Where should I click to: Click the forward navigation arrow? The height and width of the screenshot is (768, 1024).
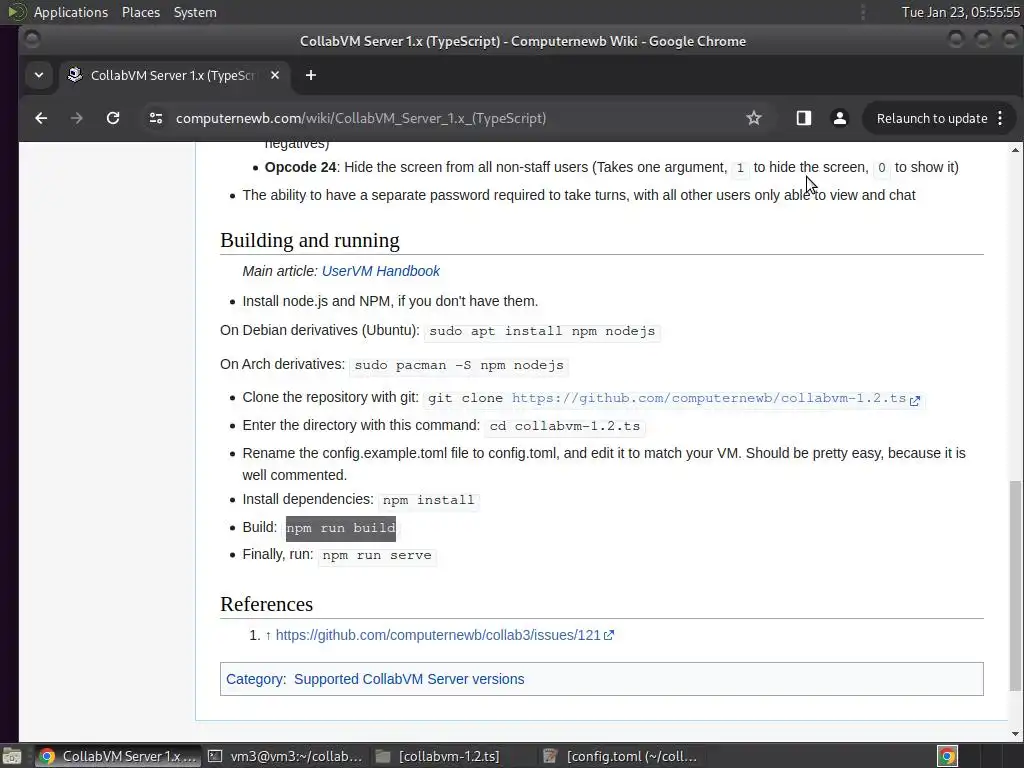[76, 118]
